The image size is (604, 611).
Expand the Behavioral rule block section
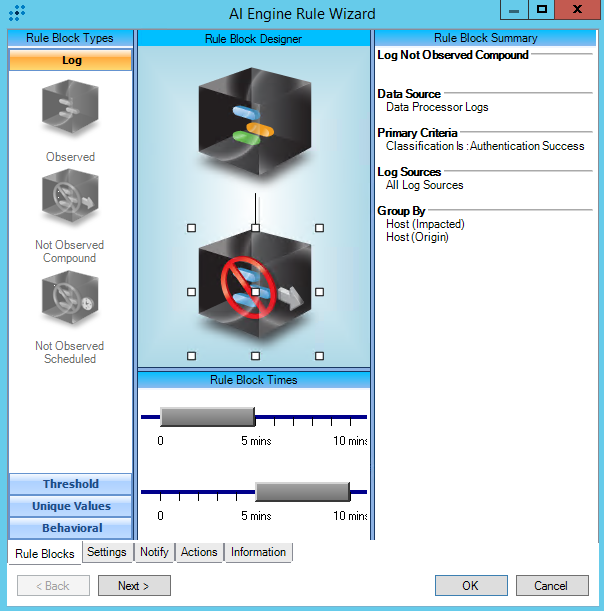(x=71, y=528)
